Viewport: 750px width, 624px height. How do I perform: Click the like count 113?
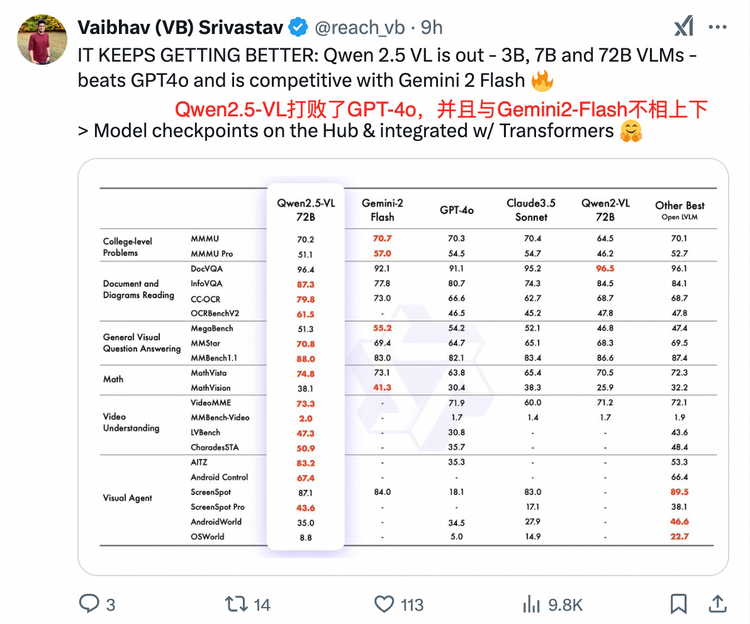click(412, 605)
